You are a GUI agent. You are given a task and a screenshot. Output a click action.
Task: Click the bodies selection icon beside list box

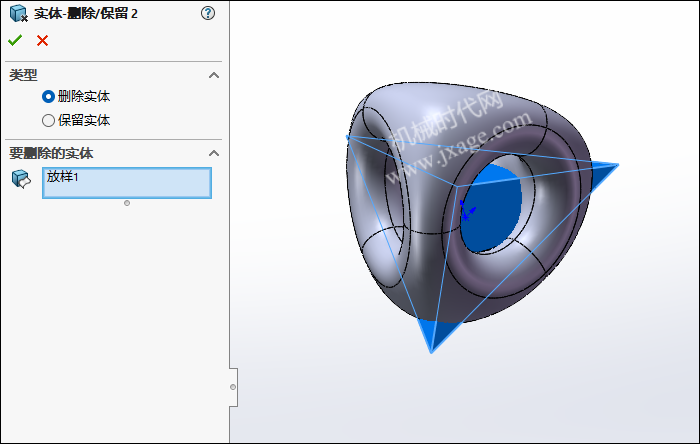(x=21, y=179)
